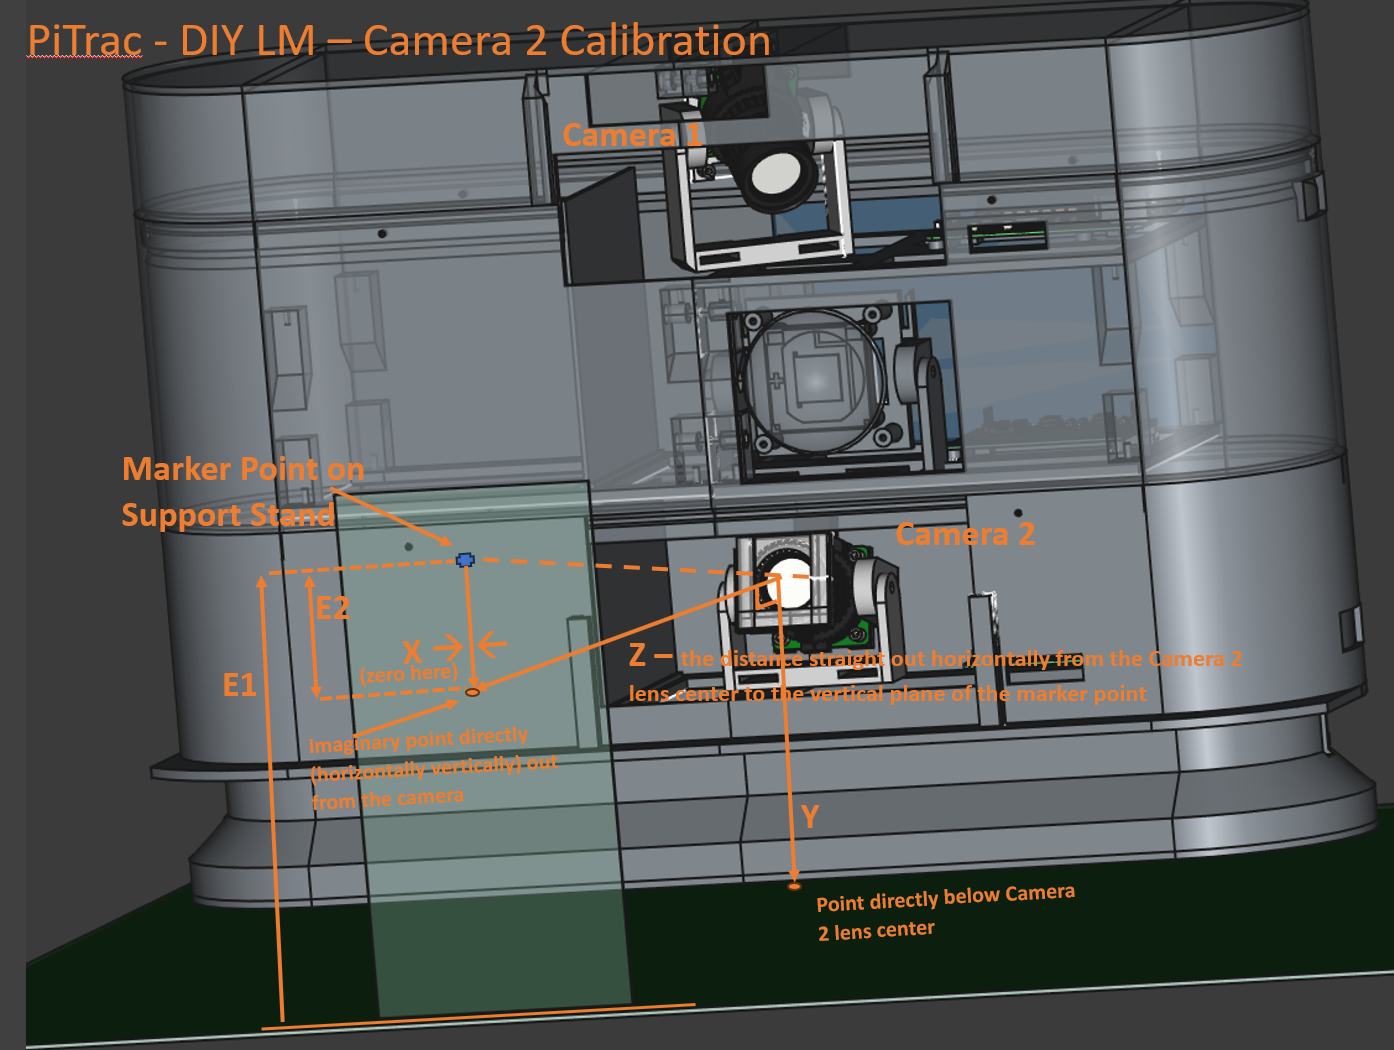Click the "Imaginary point directly" annotation text

point(418,741)
